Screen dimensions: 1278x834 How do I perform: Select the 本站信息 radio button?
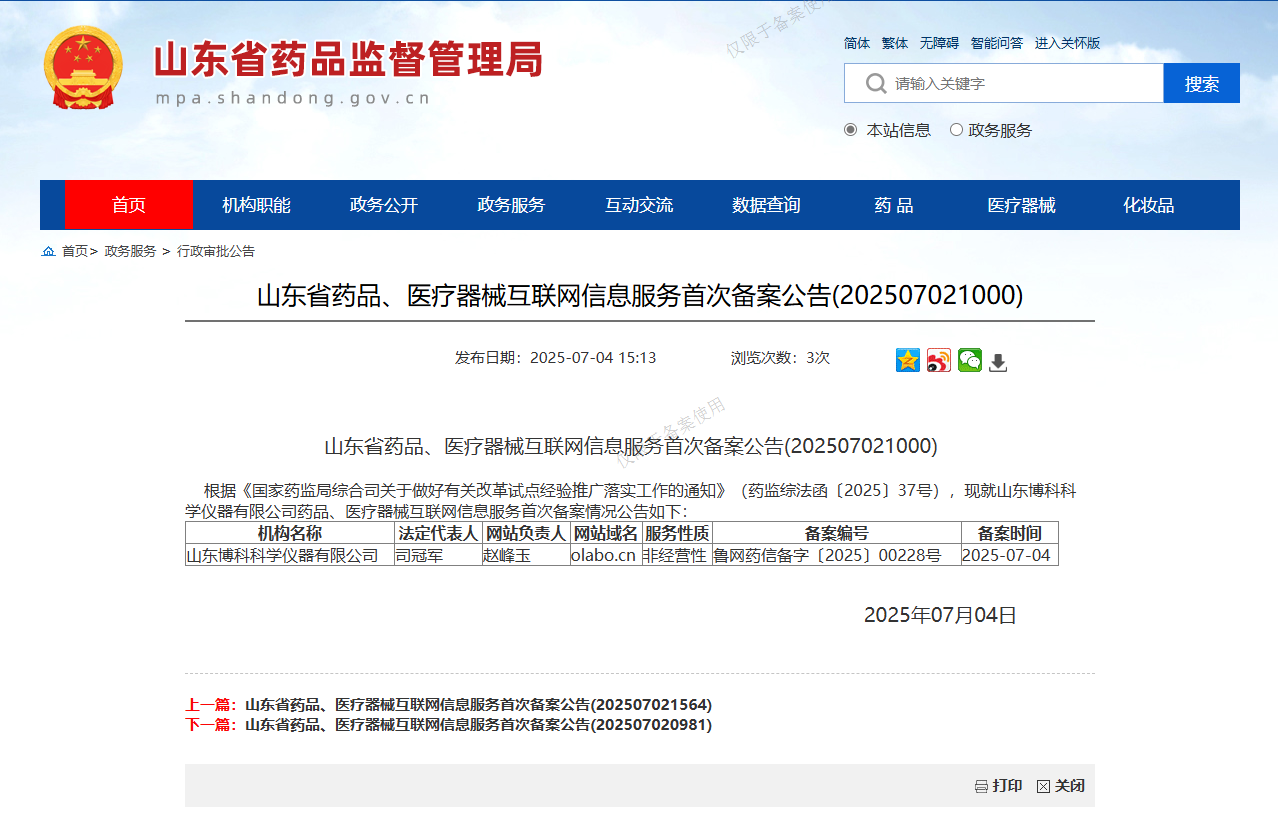click(851, 130)
